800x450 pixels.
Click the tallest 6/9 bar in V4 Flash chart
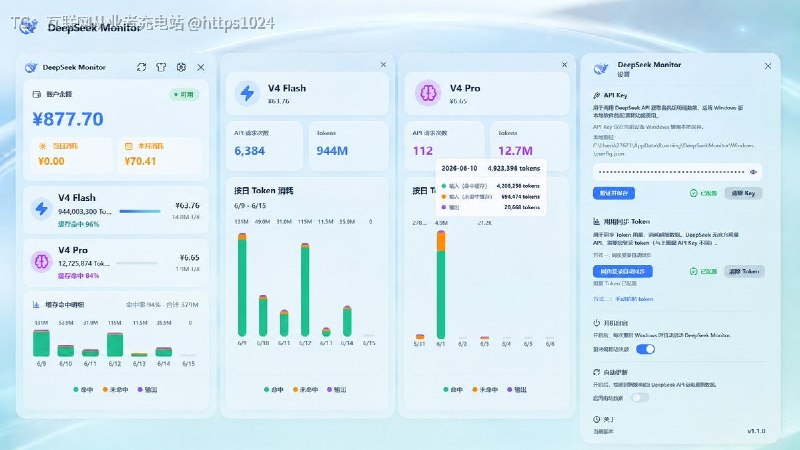[x=242, y=284]
